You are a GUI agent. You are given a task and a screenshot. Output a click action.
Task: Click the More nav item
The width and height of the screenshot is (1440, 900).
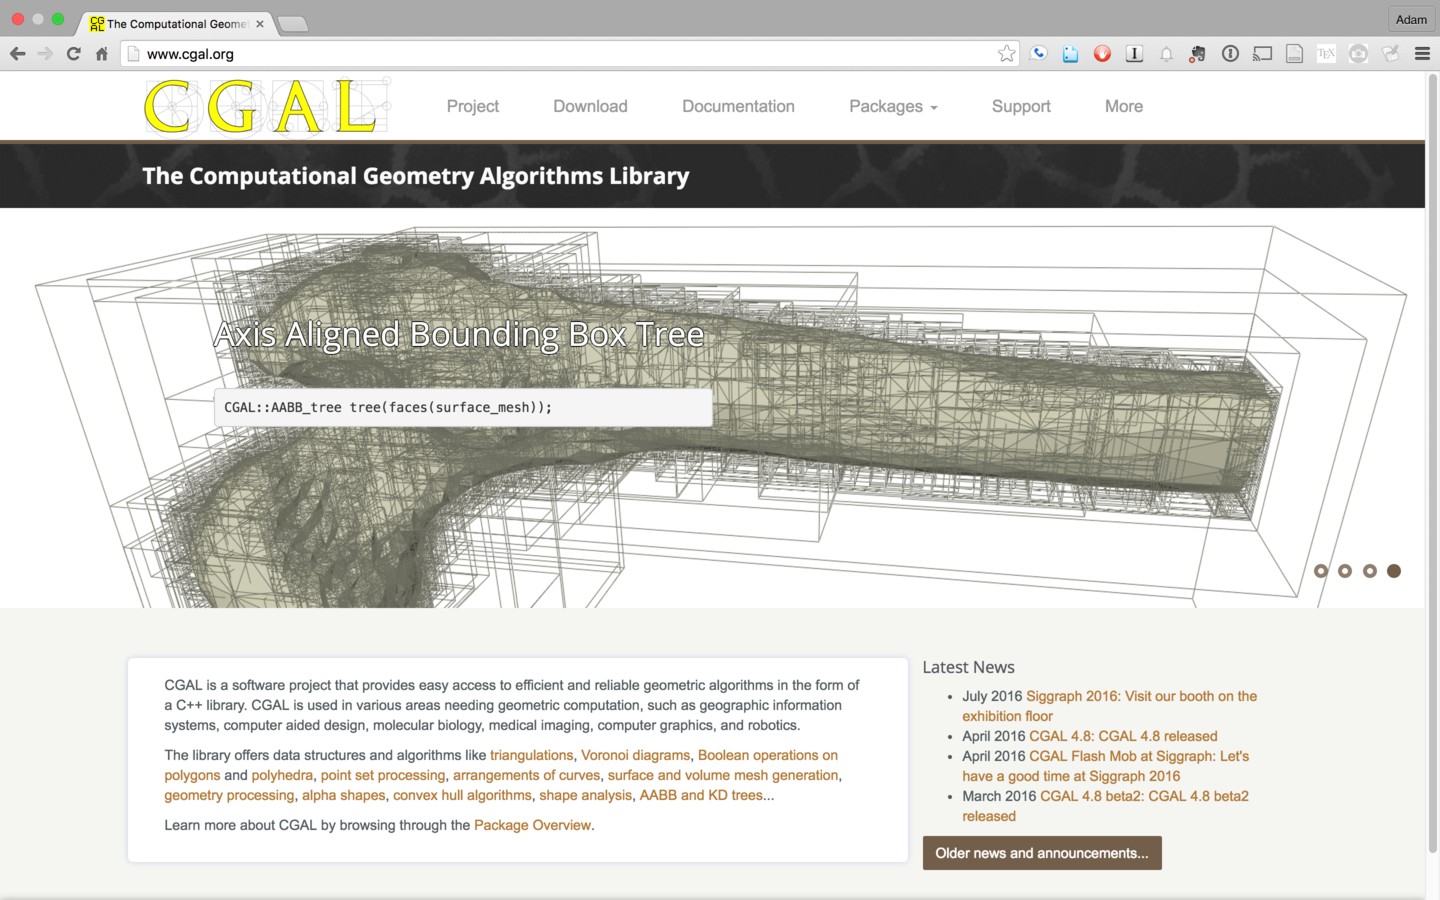coord(1124,106)
